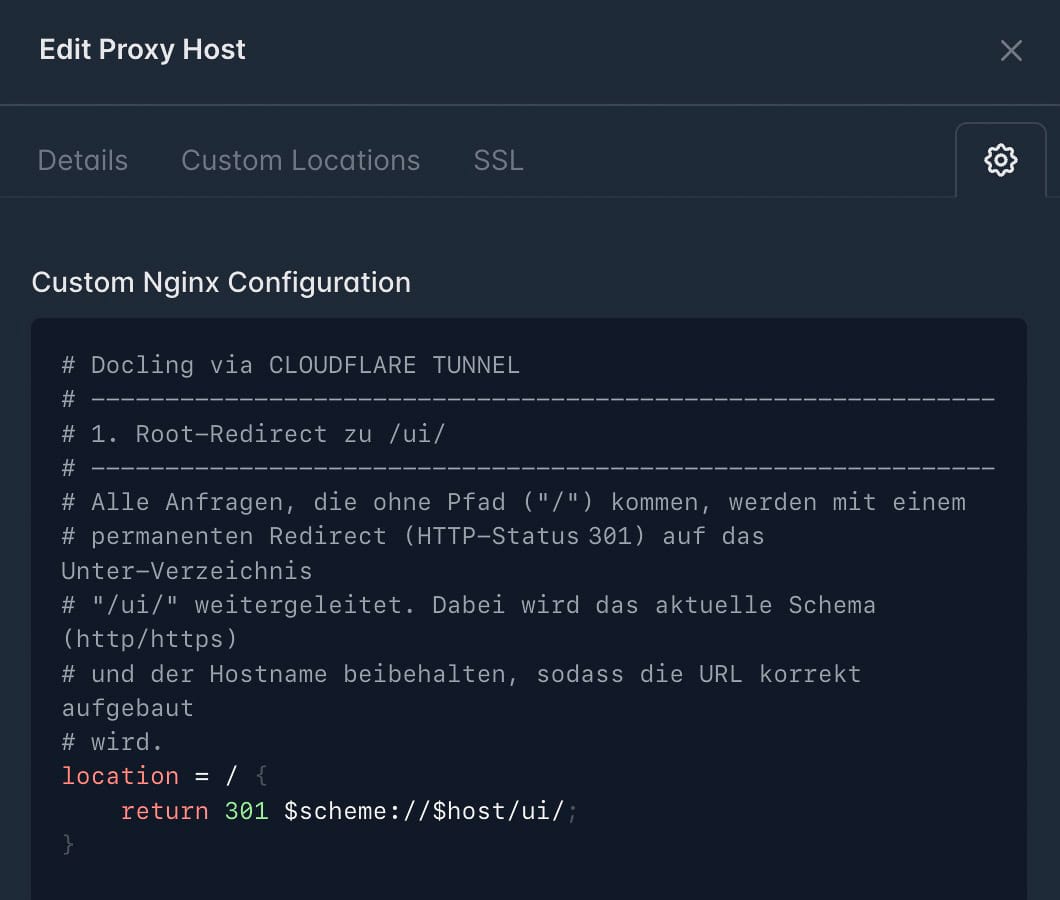Viewport: 1060px width, 900px height.
Task: Open the Custom Locations tab
Action: (x=300, y=160)
